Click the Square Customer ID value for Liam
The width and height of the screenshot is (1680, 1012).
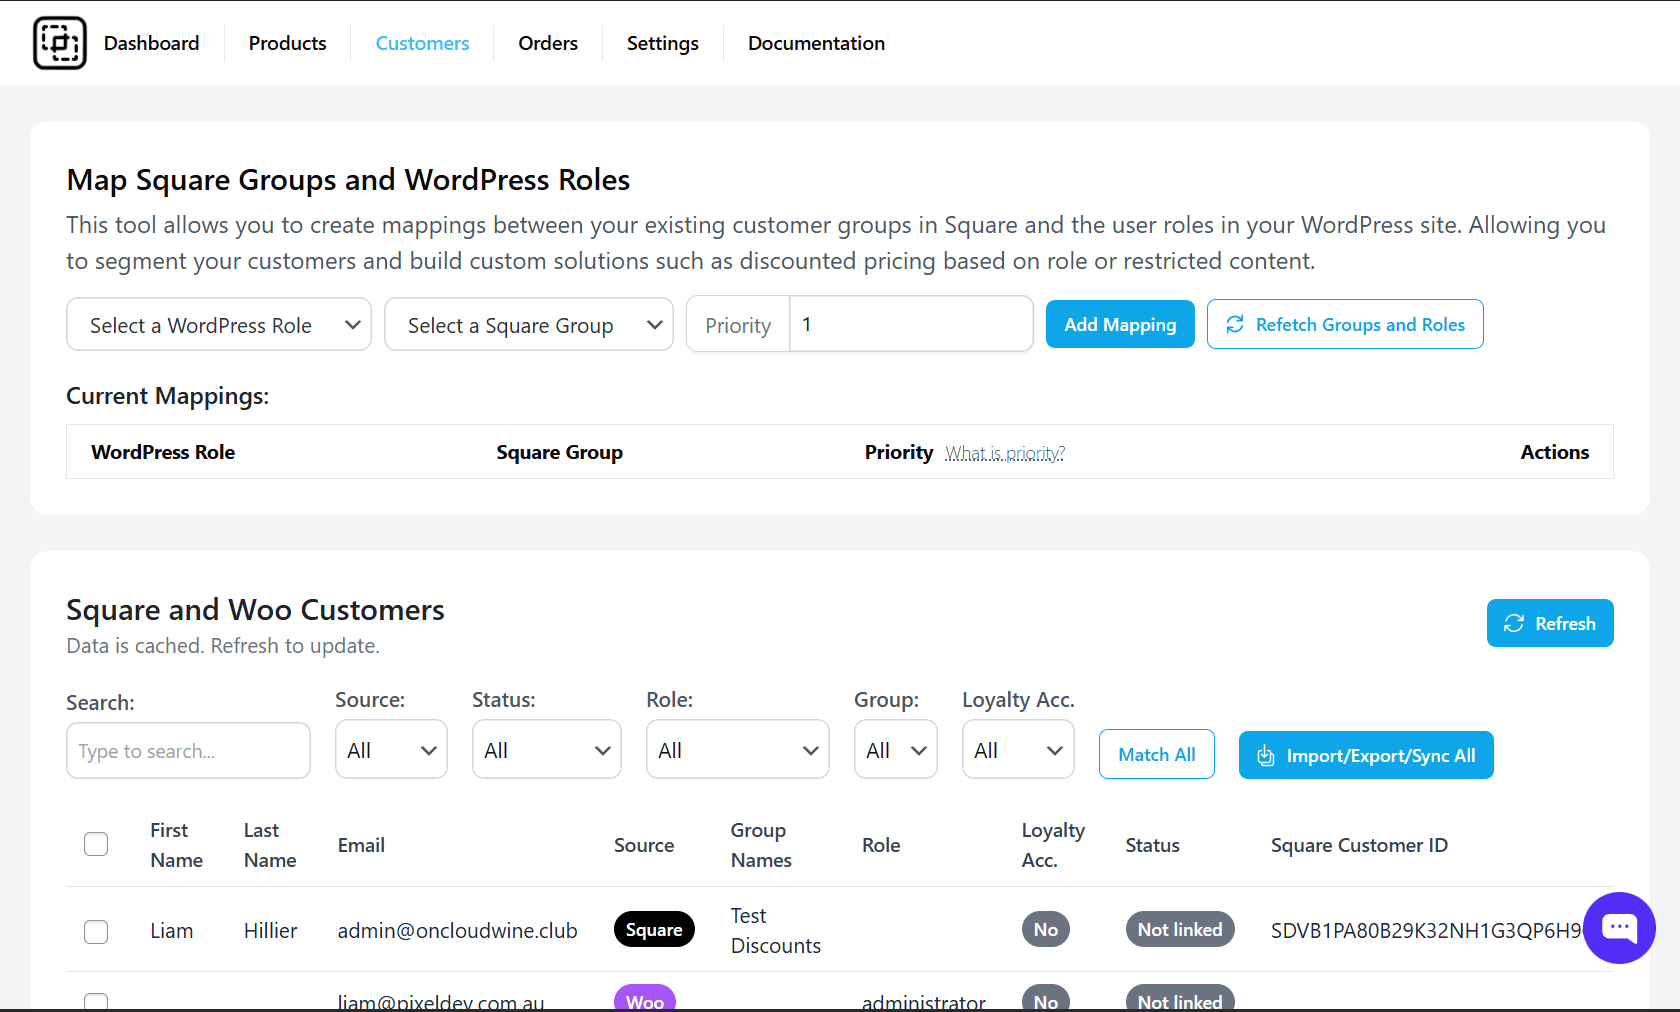[1427, 930]
